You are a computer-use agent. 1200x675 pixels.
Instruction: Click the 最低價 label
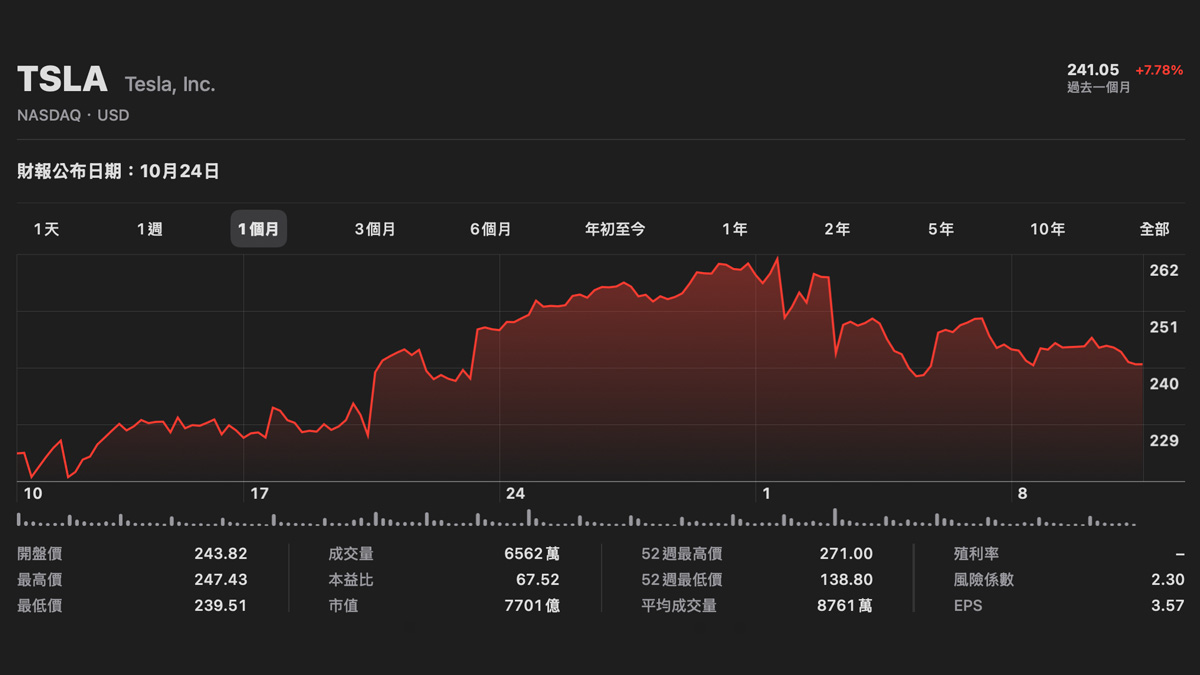[x=40, y=606]
